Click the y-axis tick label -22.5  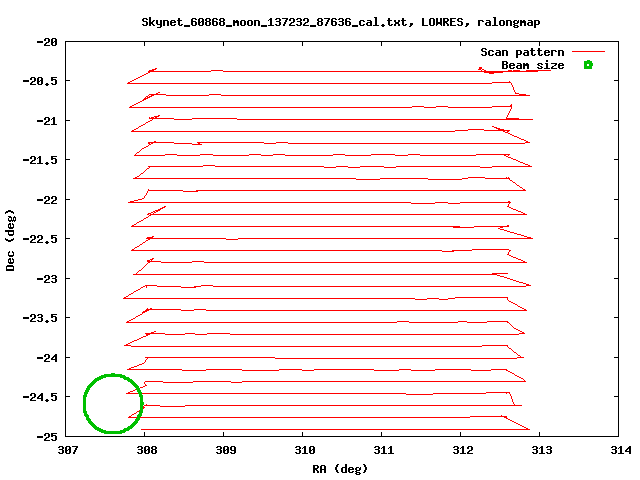click(40, 239)
